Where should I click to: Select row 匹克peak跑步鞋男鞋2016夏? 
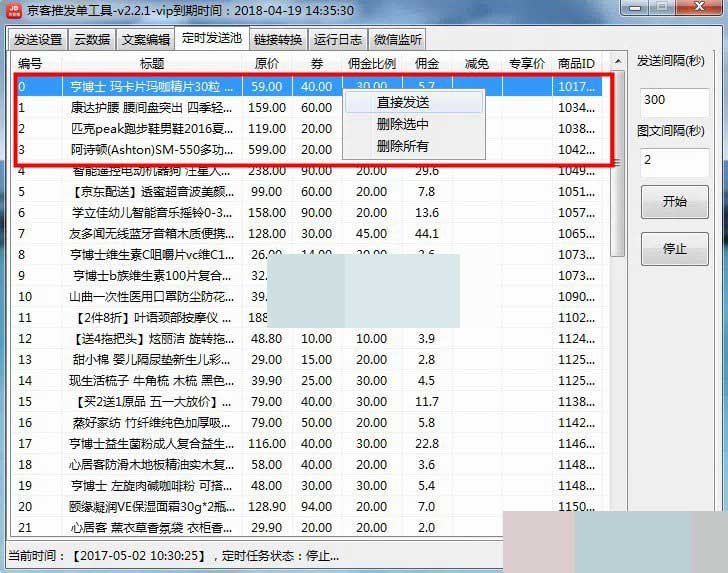point(309,128)
